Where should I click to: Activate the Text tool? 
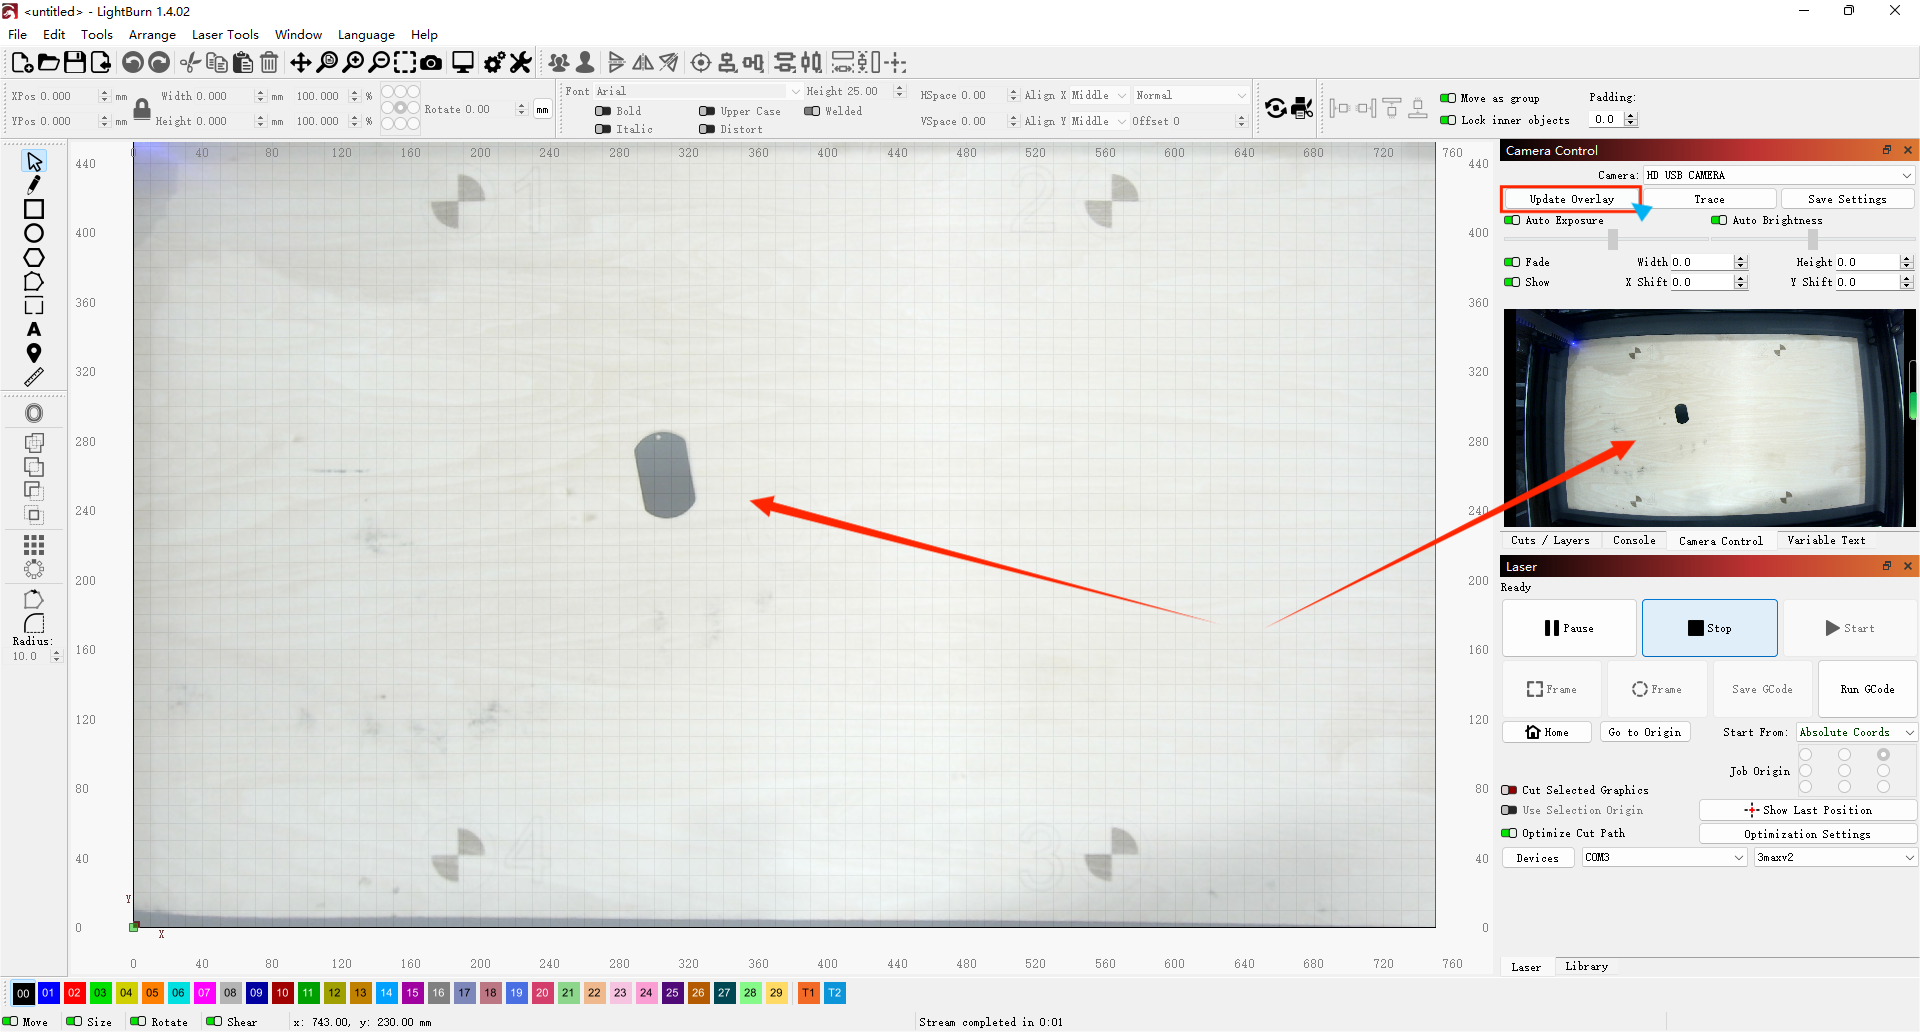pos(34,329)
